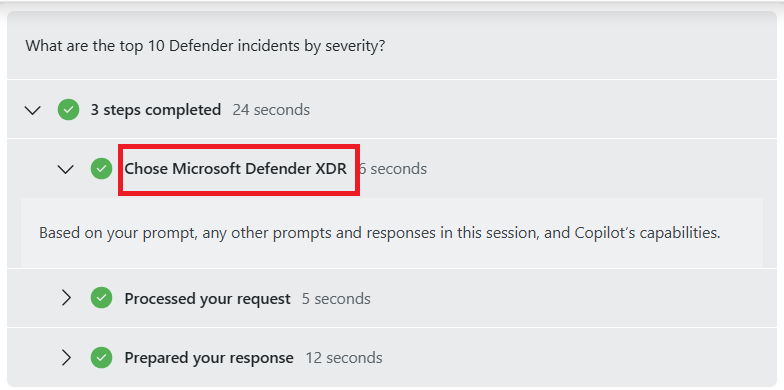Click checkmark beside Processed your request
The width and height of the screenshot is (784, 390).
tap(102, 298)
